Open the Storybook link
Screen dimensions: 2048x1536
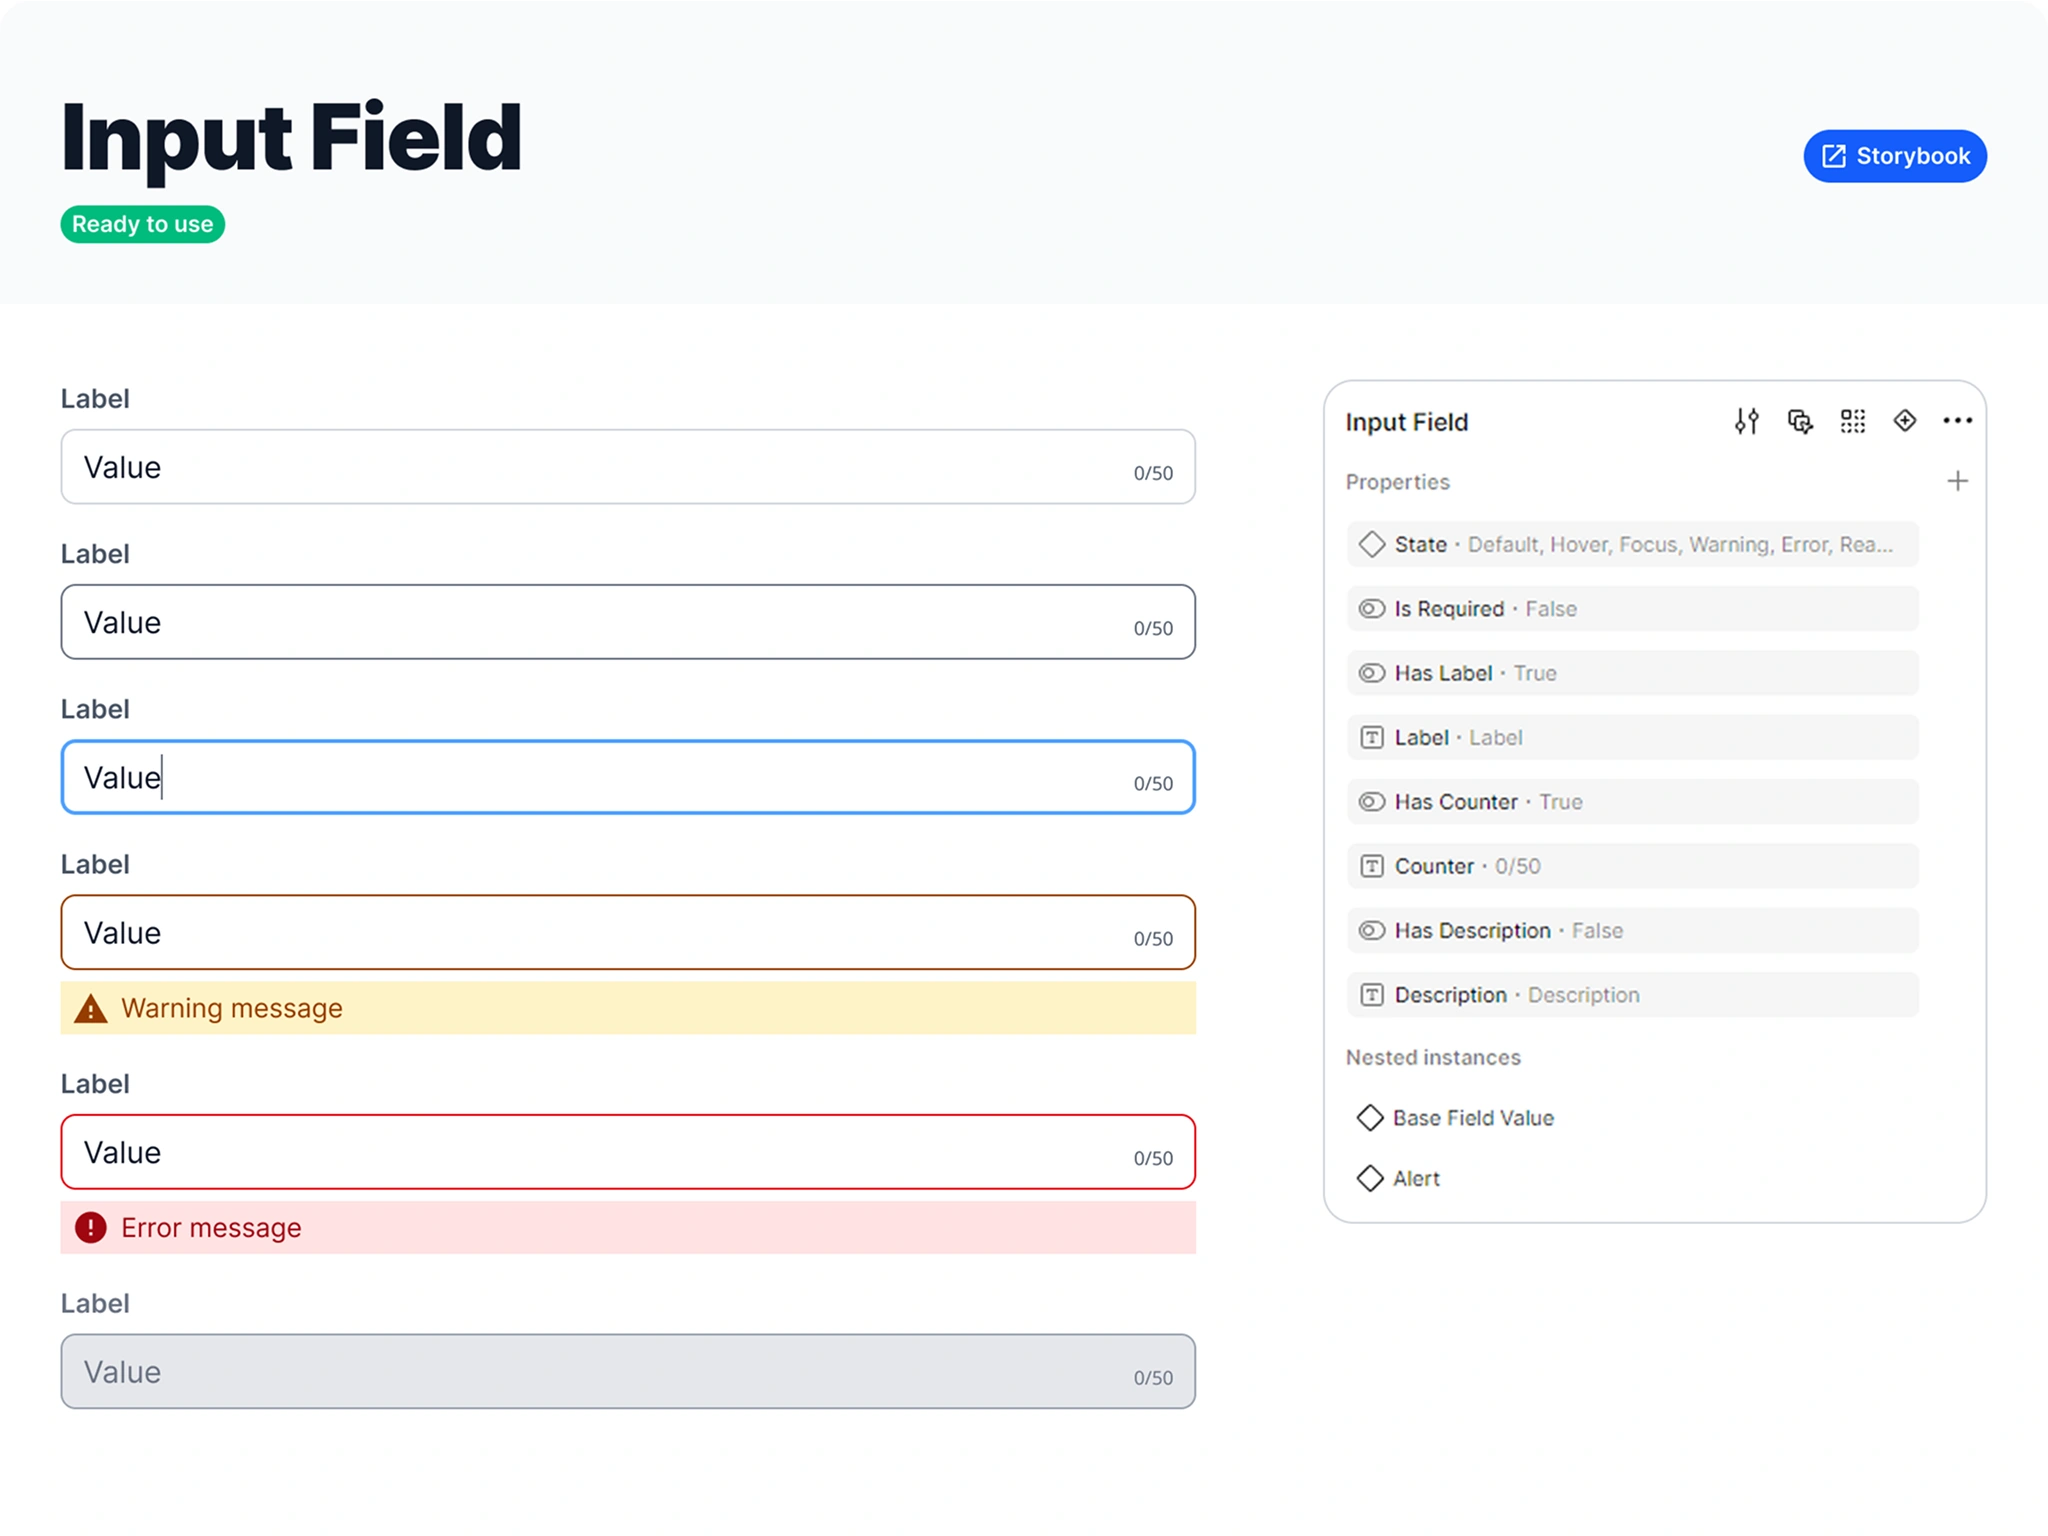coord(1893,156)
